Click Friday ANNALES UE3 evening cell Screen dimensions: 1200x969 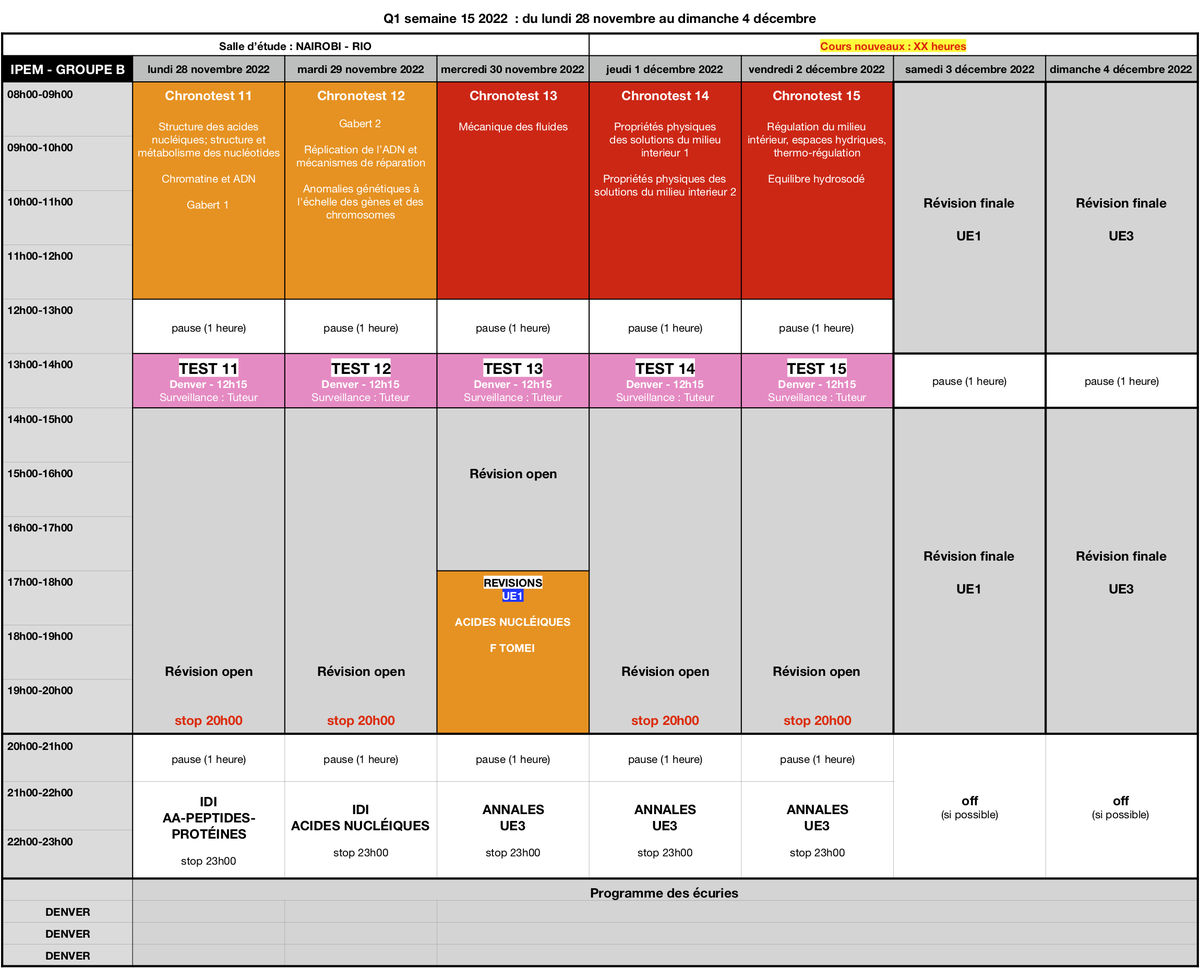coord(817,830)
